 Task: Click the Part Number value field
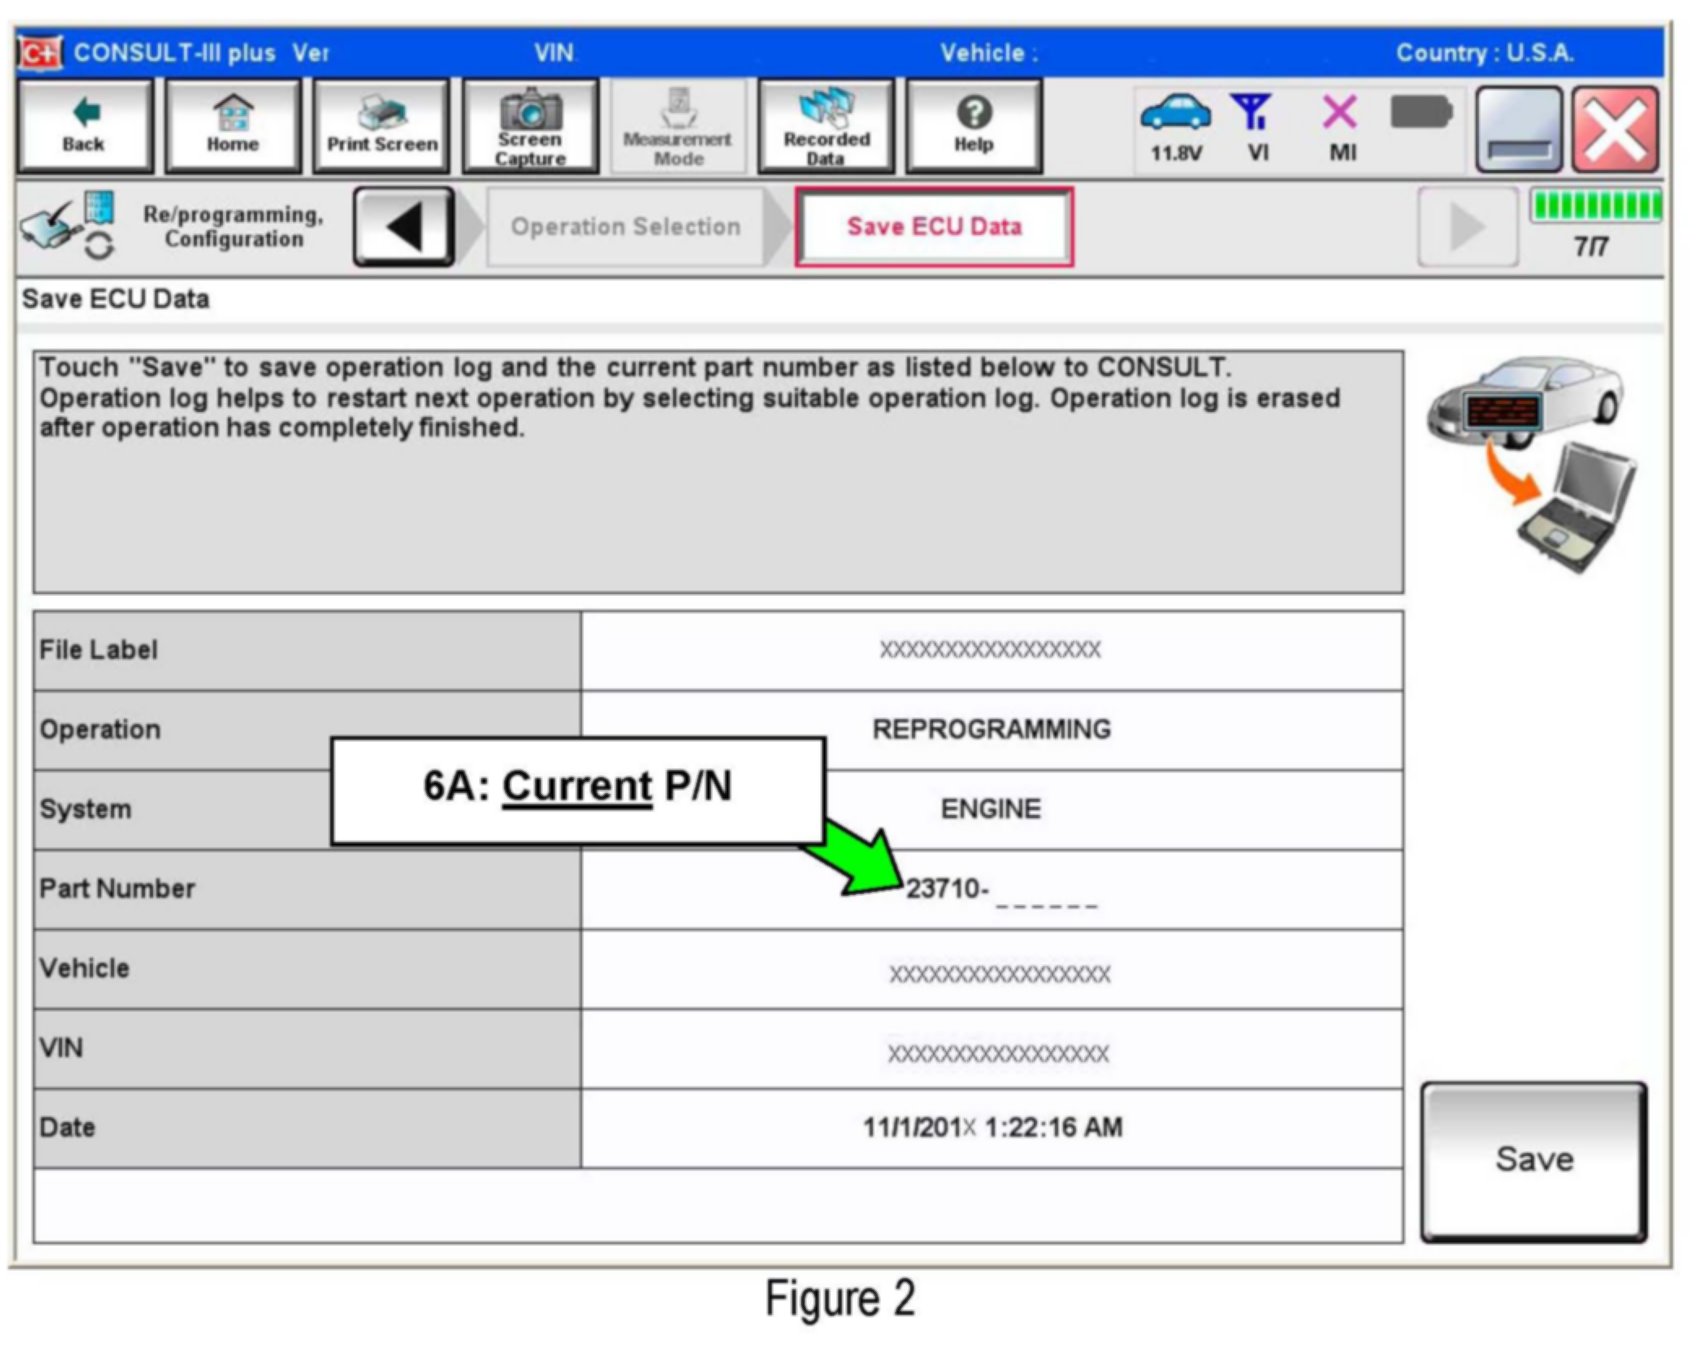pyautogui.click(x=991, y=889)
